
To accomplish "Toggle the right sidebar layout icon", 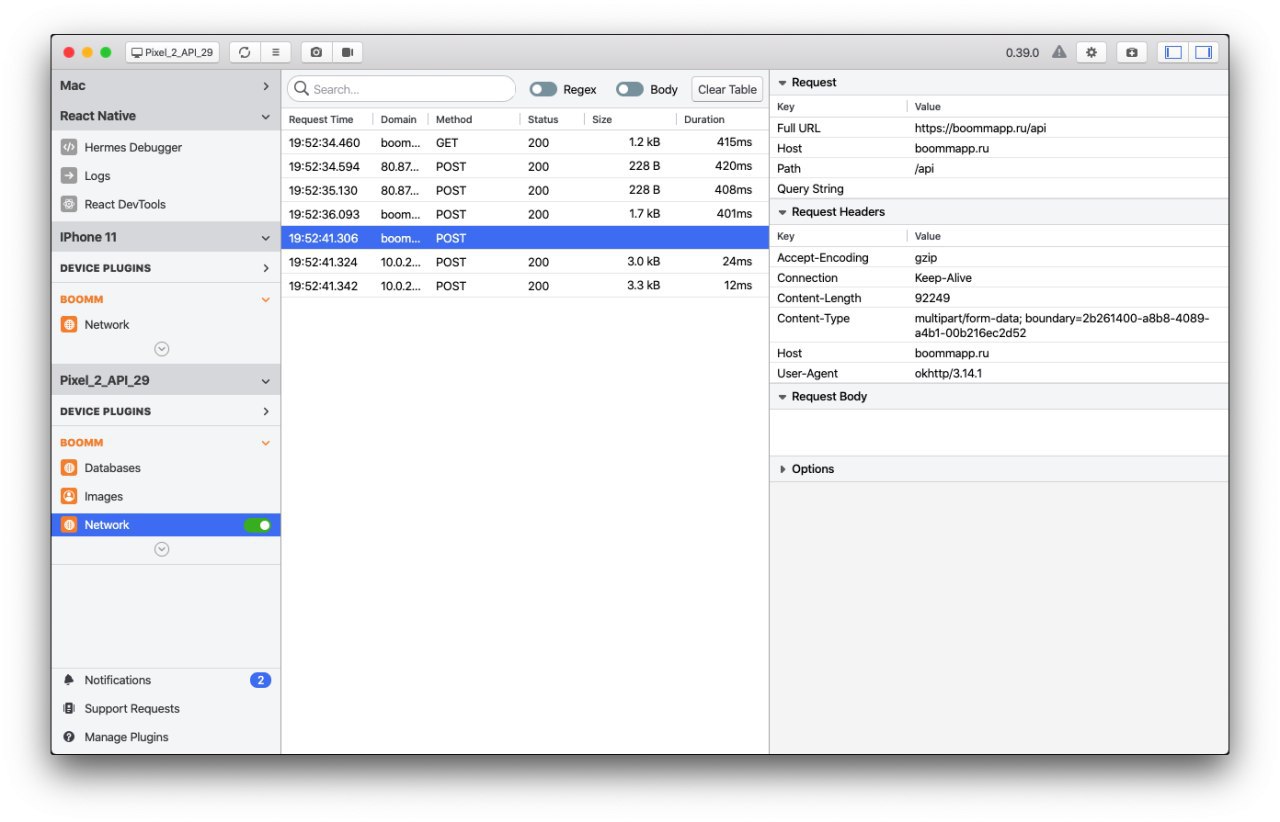I will pyautogui.click(x=1203, y=52).
